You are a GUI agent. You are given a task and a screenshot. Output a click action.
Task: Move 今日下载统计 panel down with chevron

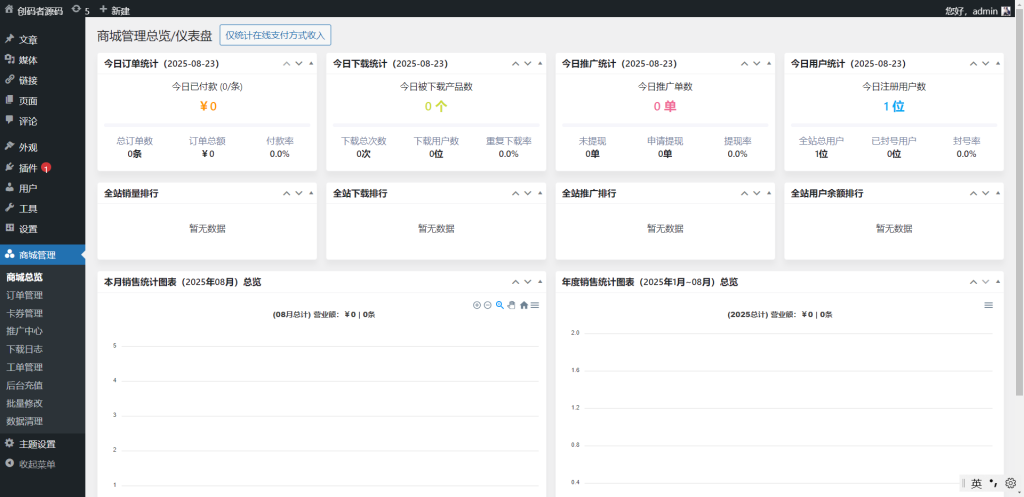[x=527, y=63]
